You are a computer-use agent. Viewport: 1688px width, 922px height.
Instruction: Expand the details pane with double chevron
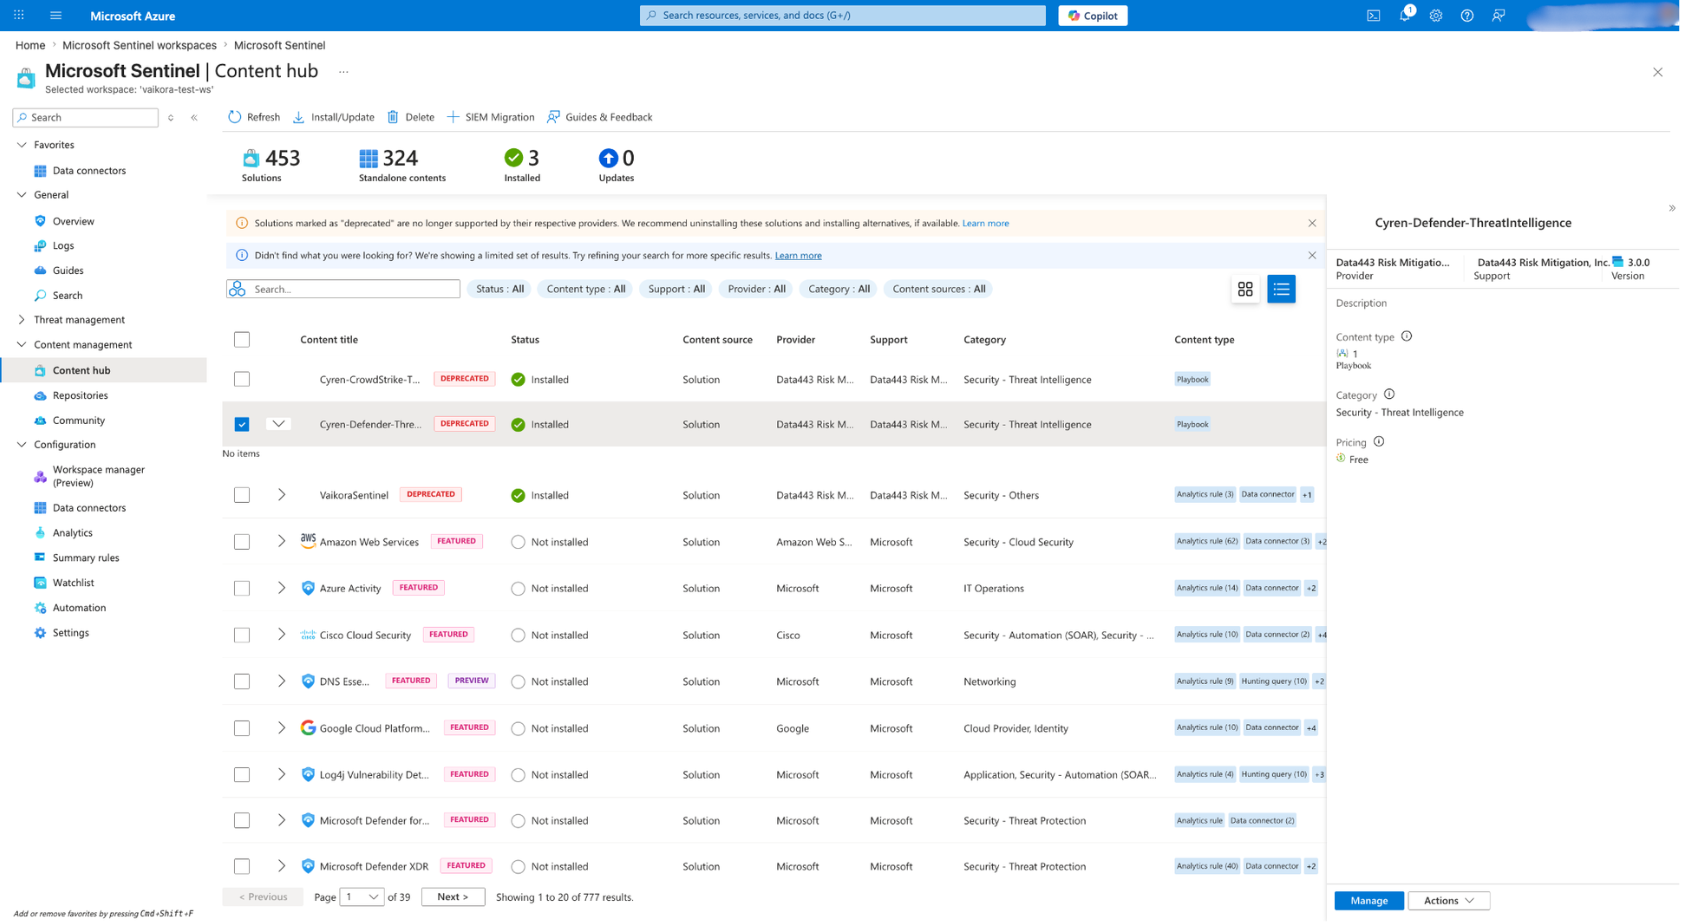(1672, 208)
